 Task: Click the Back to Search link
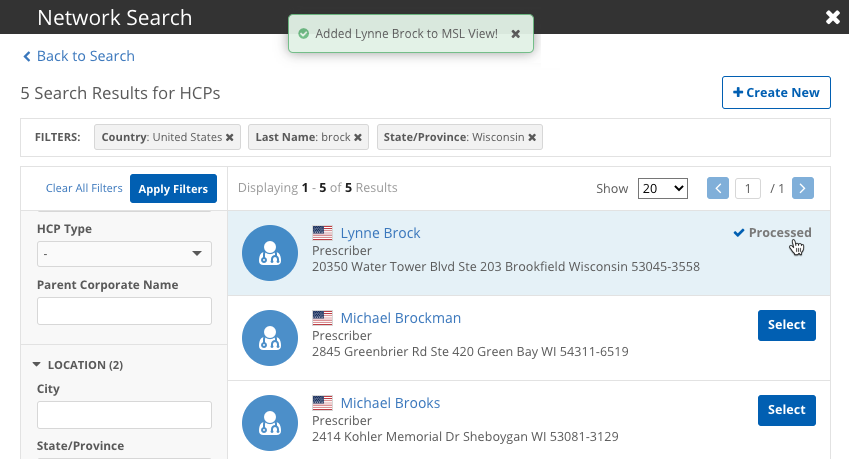(x=78, y=56)
